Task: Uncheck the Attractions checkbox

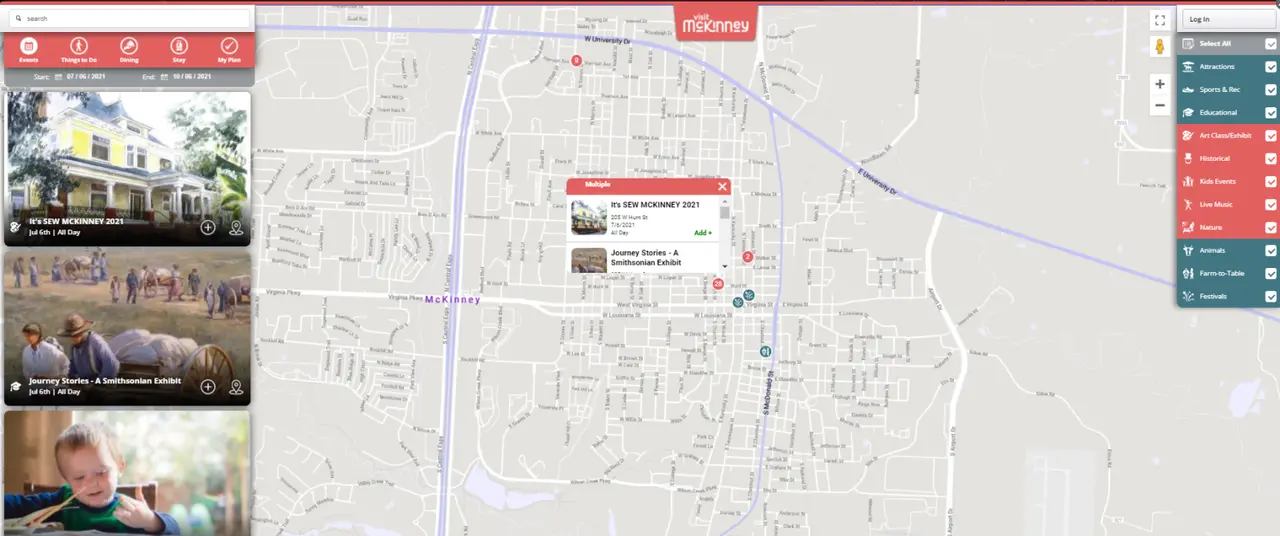Action: click(x=1271, y=66)
